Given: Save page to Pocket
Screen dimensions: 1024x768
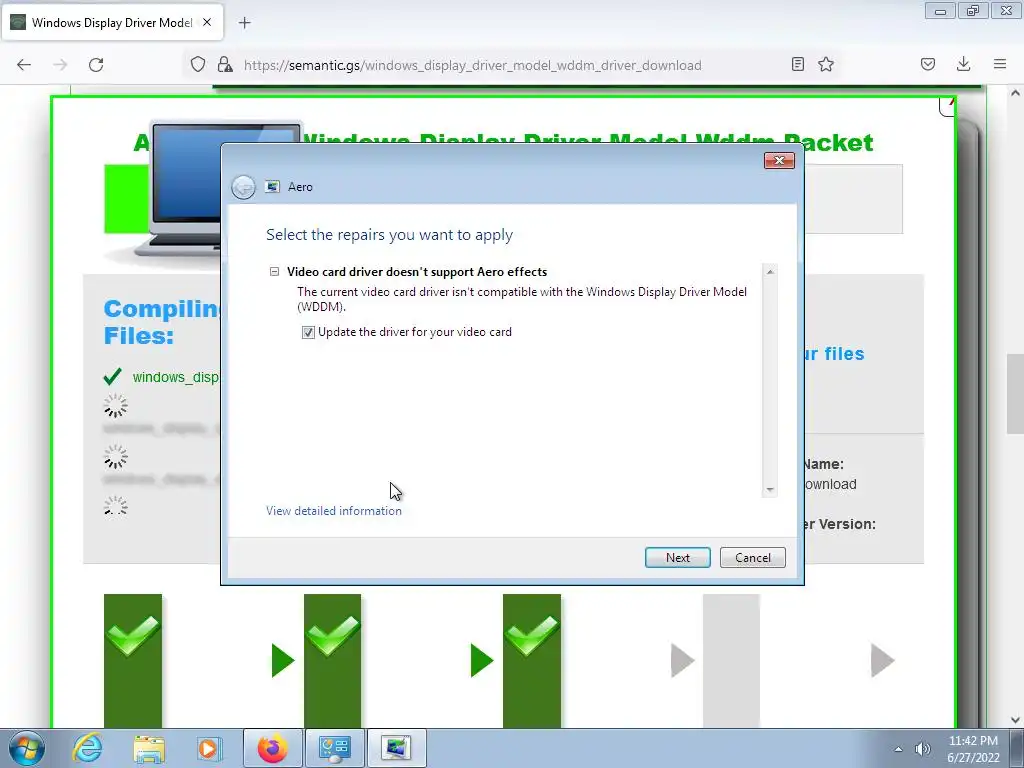Looking at the screenshot, I should coord(928,64).
